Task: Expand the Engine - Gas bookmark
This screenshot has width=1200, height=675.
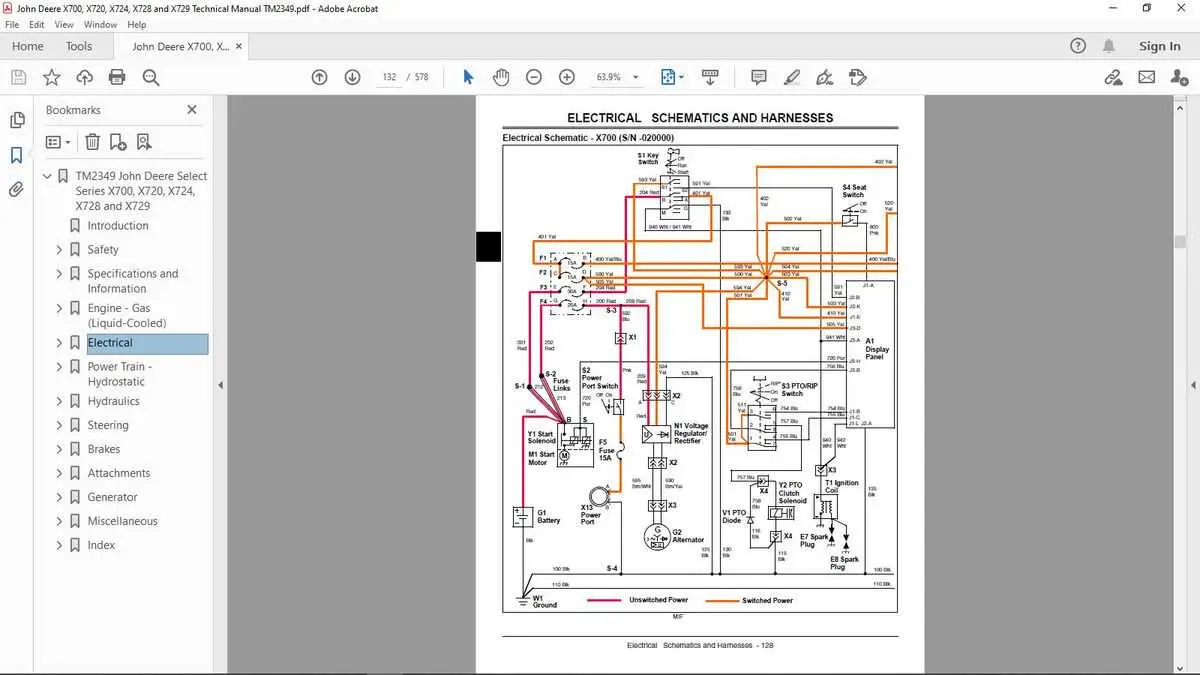Action: tap(59, 308)
